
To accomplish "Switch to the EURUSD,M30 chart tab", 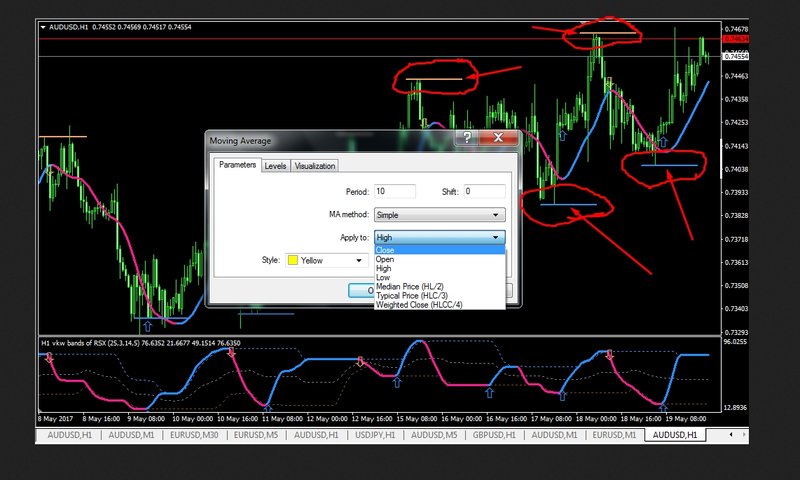I will coord(194,435).
